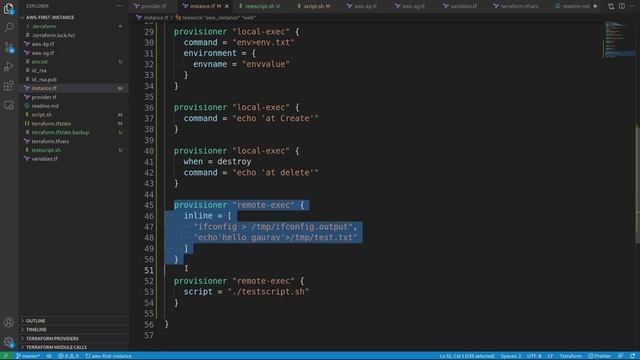This screenshot has width=640, height=360.
Task: Open provider.tf file in explorer
Action: [44, 97]
